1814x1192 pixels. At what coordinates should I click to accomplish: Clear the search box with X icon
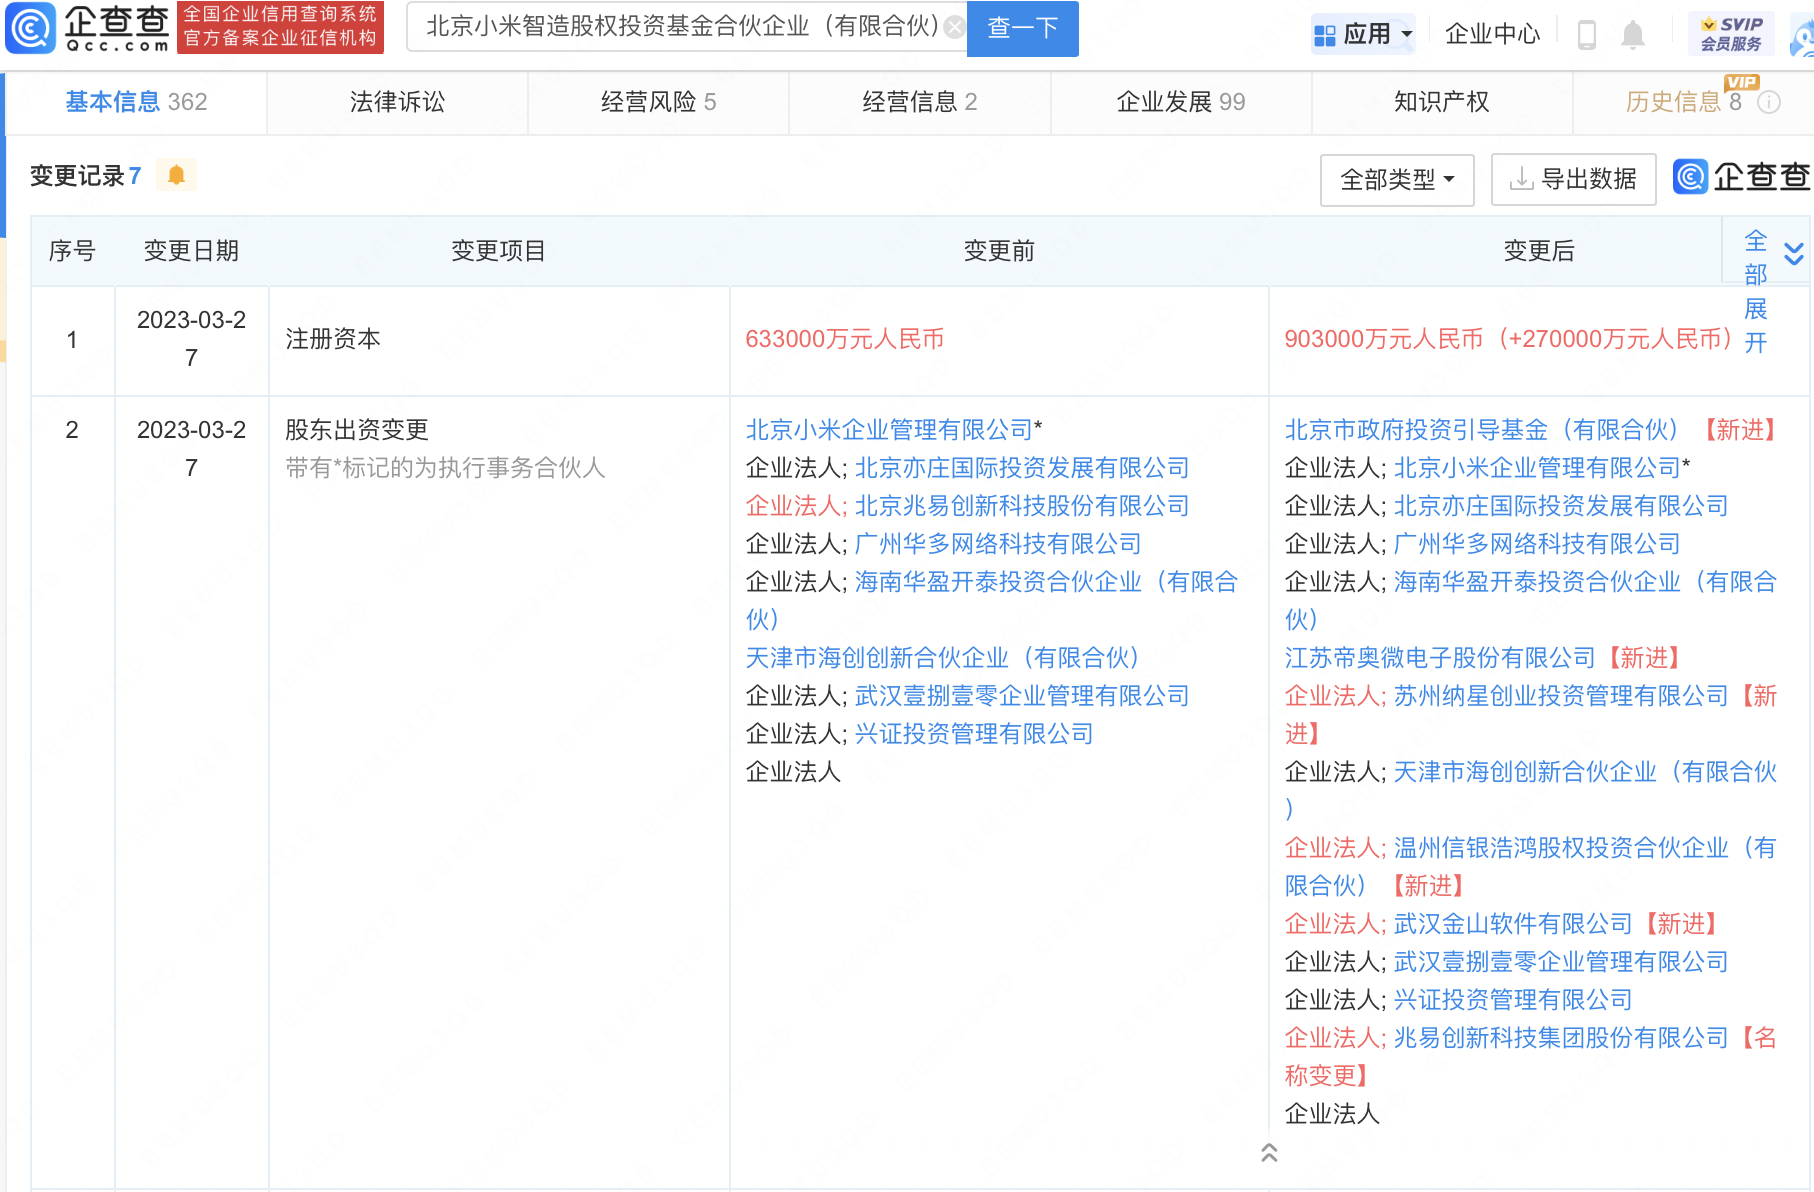pyautogui.click(x=954, y=28)
